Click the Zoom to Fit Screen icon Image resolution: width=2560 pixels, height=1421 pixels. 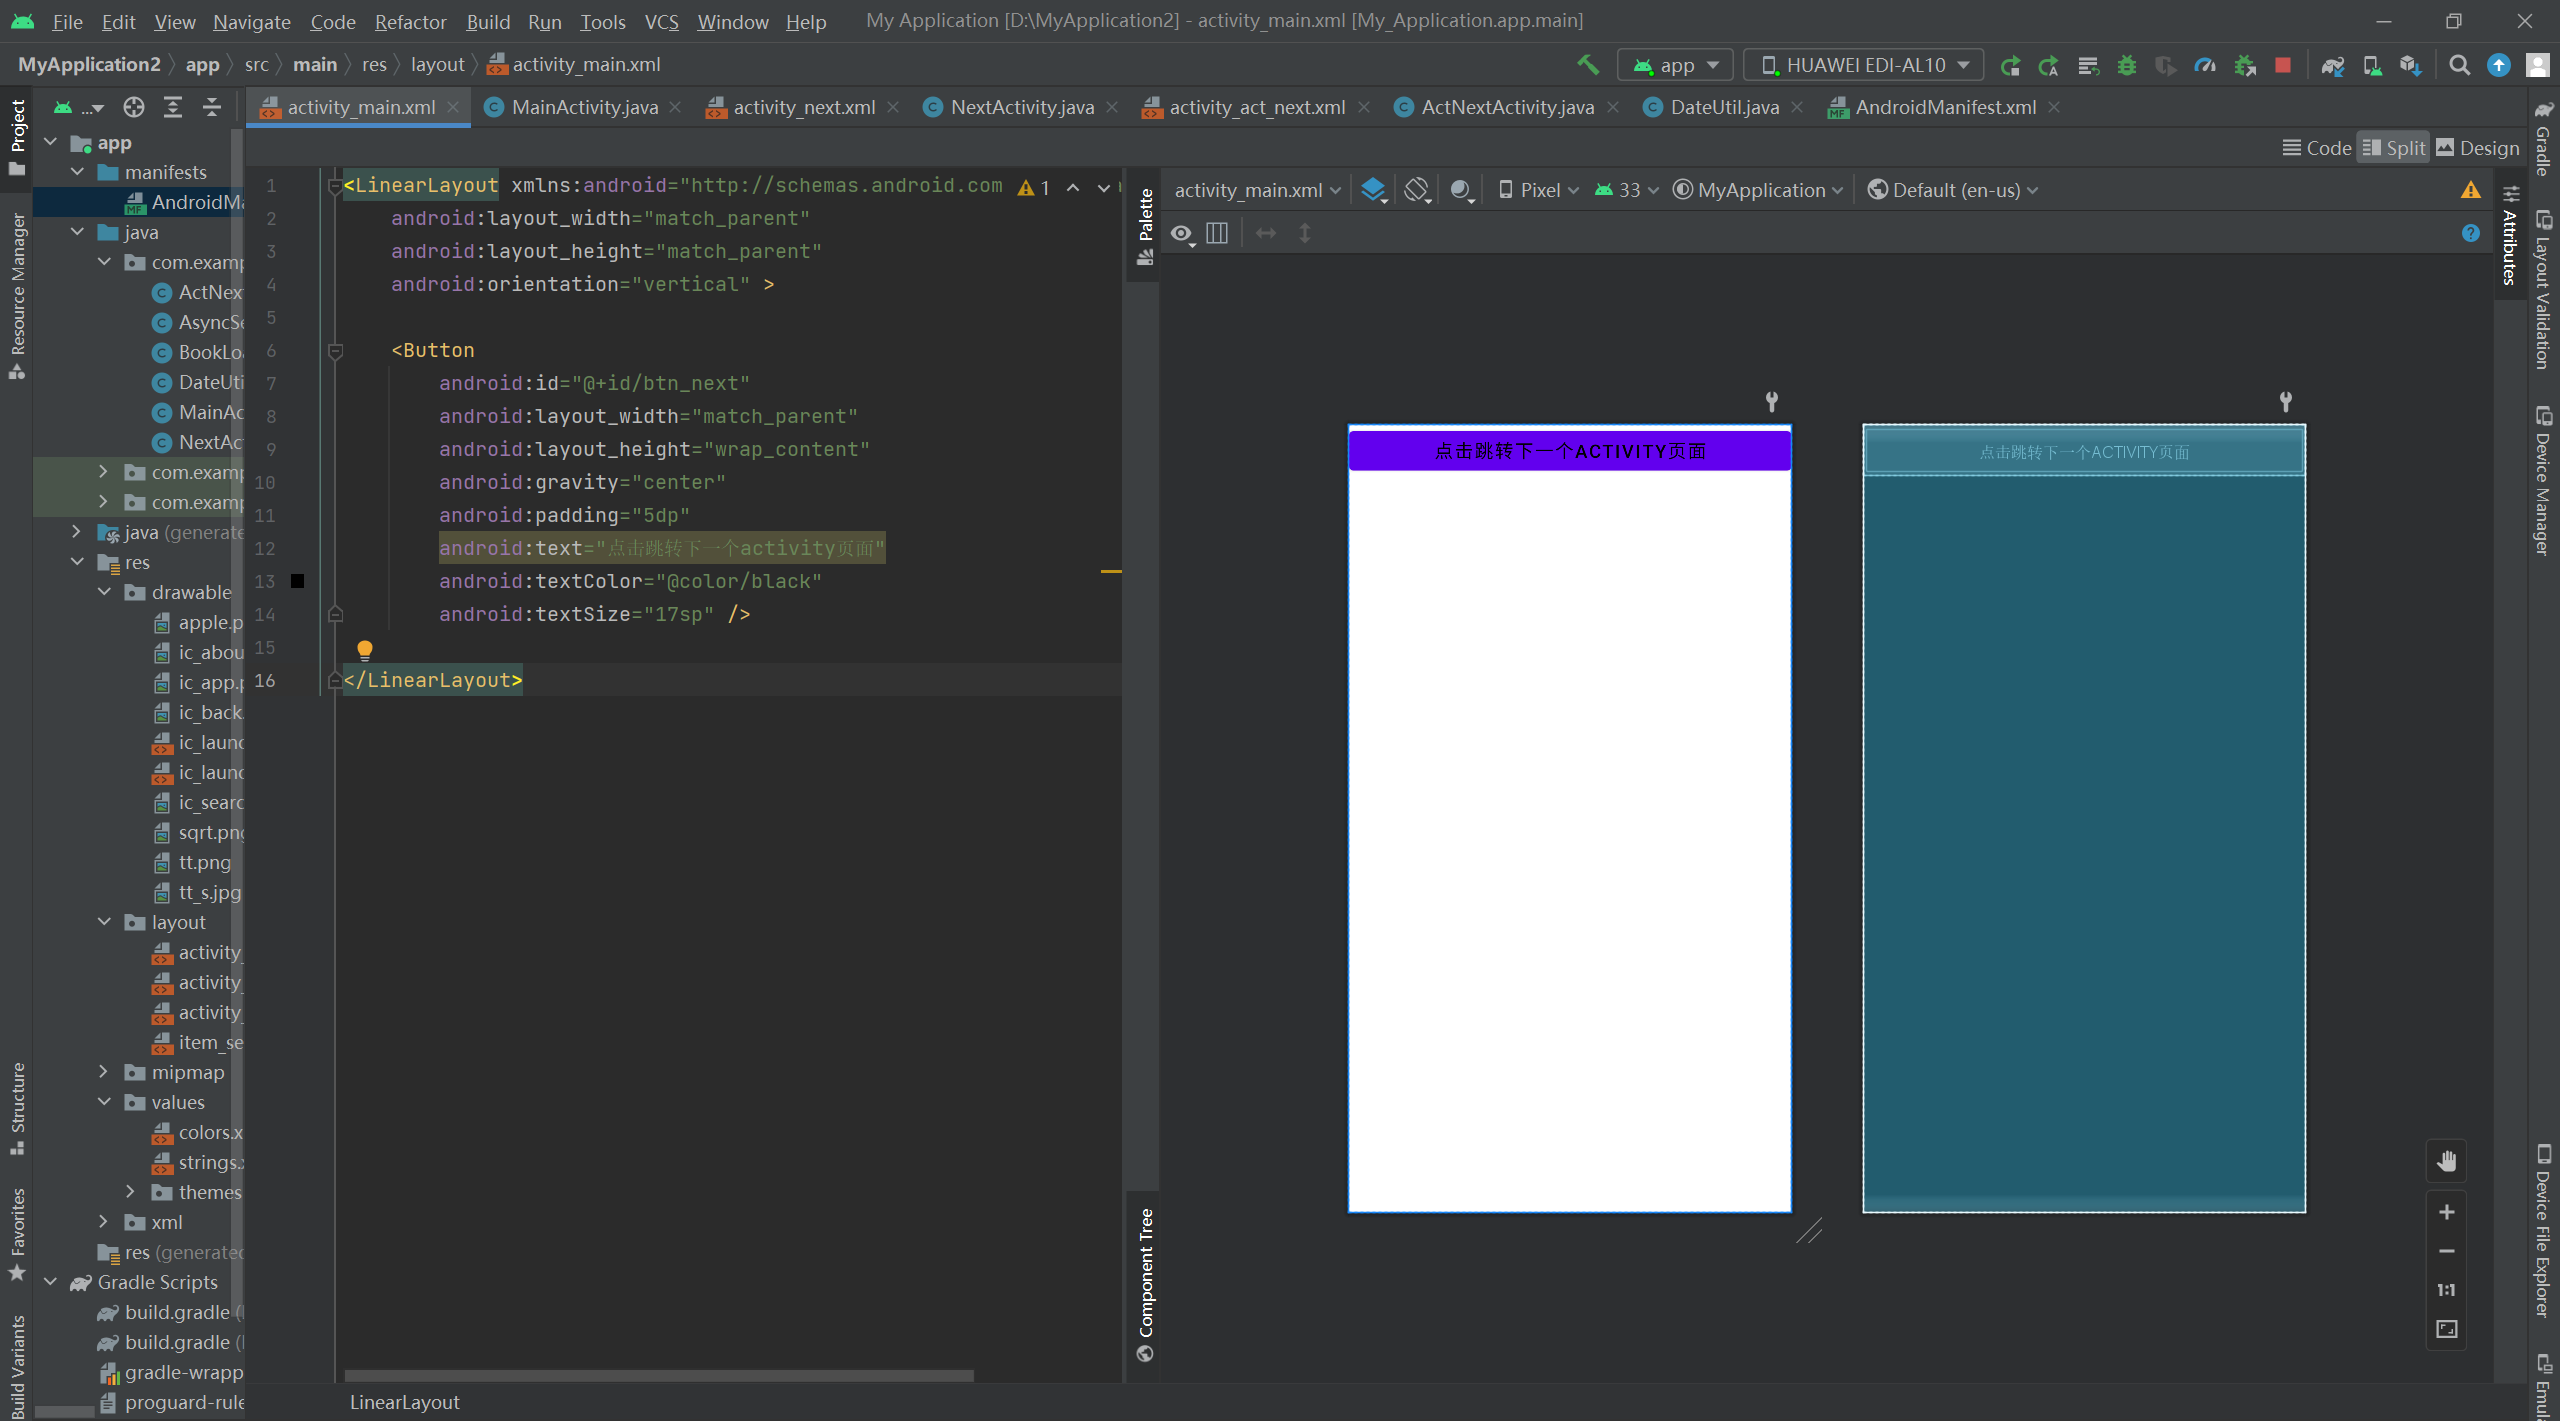pos(2446,1329)
